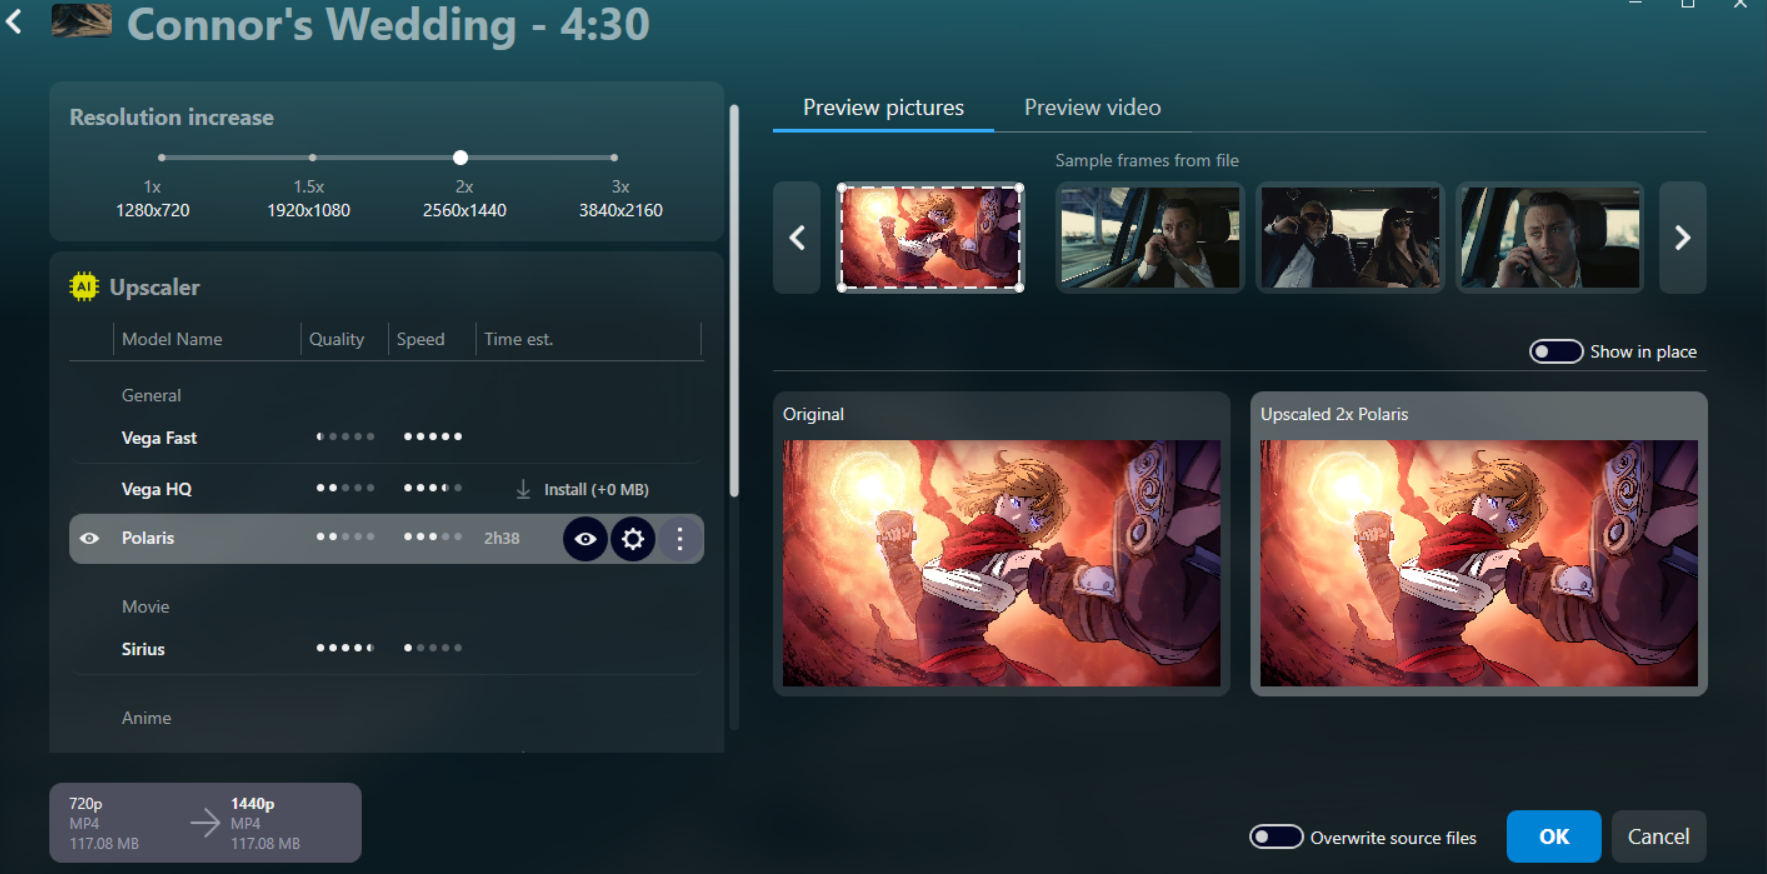Select the Vega Fast model row
The image size is (1767, 874).
[x=386, y=437]
